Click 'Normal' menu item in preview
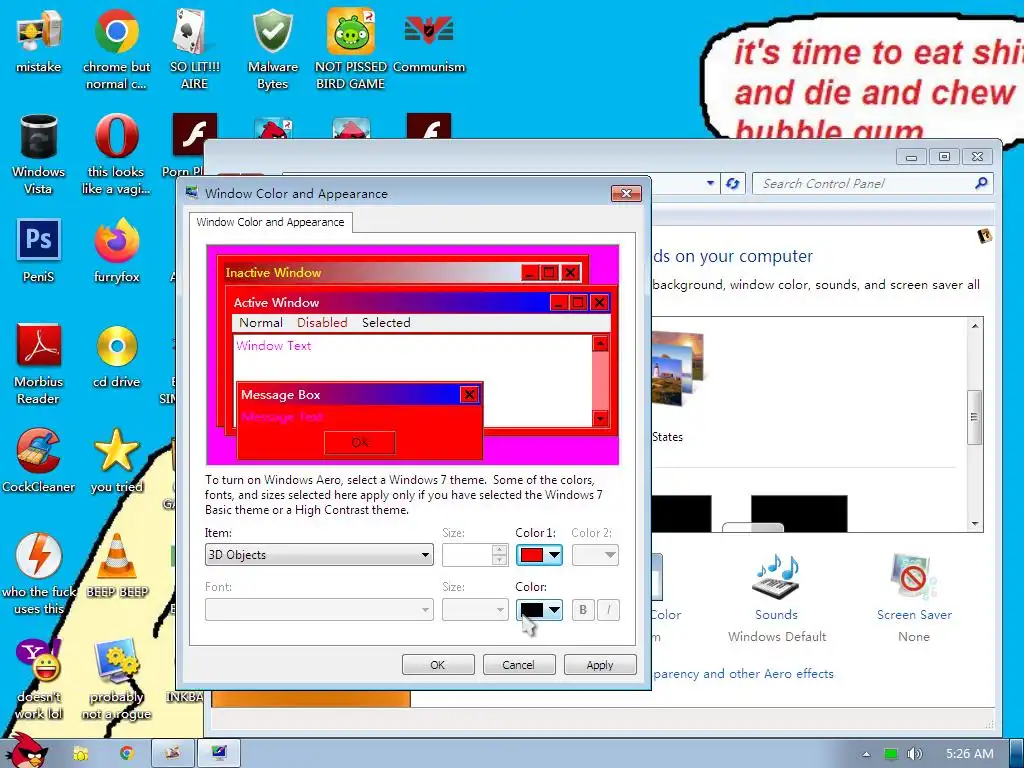Viewport: 1024px width, 768px height. coord(261,323)
